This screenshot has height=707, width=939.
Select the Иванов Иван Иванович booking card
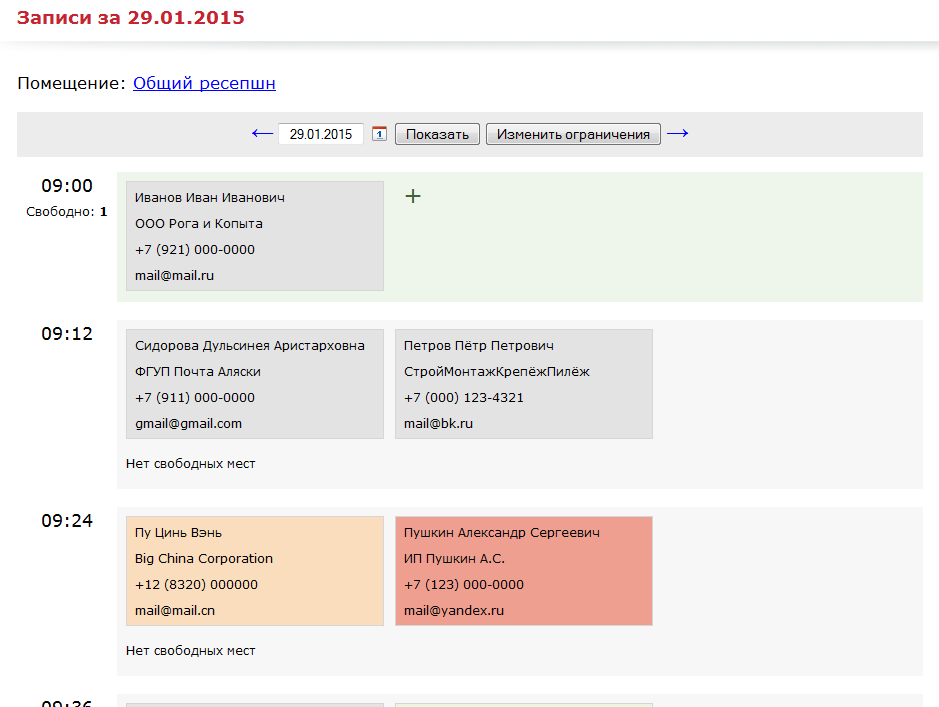255,236
